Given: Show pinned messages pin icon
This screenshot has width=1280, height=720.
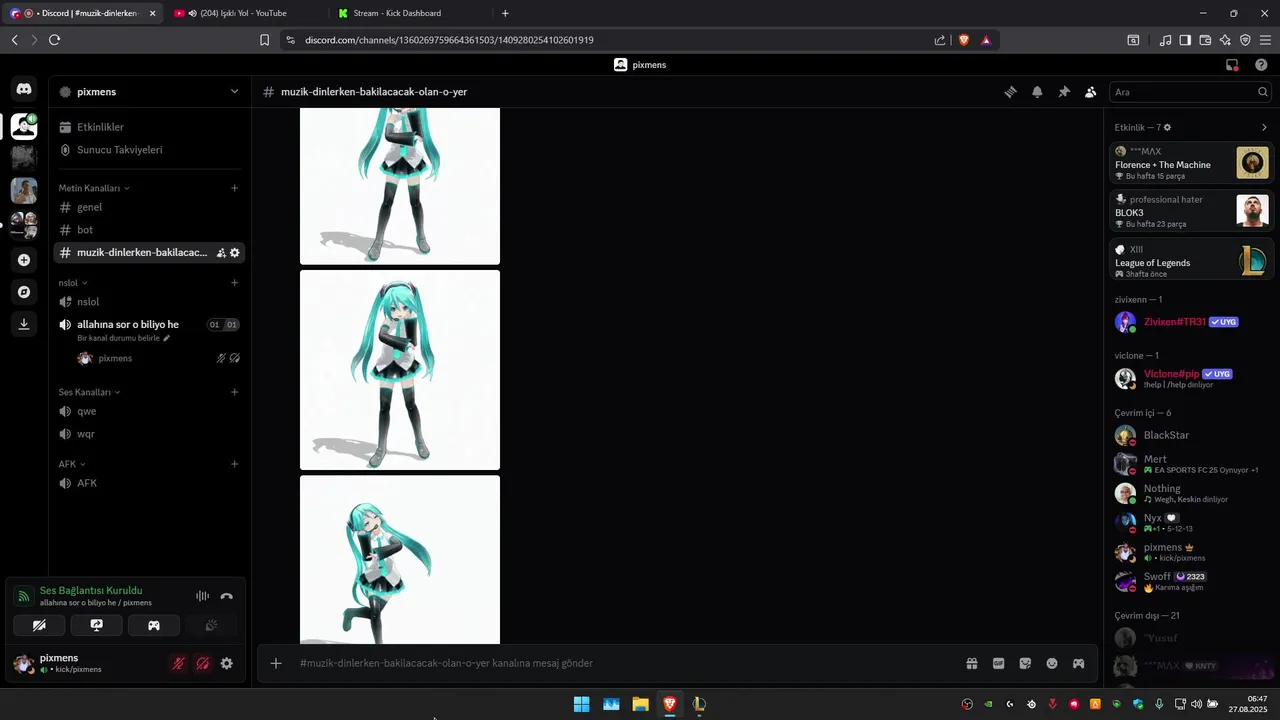Looking at the screenshot, I should (x=1064, y=92).
